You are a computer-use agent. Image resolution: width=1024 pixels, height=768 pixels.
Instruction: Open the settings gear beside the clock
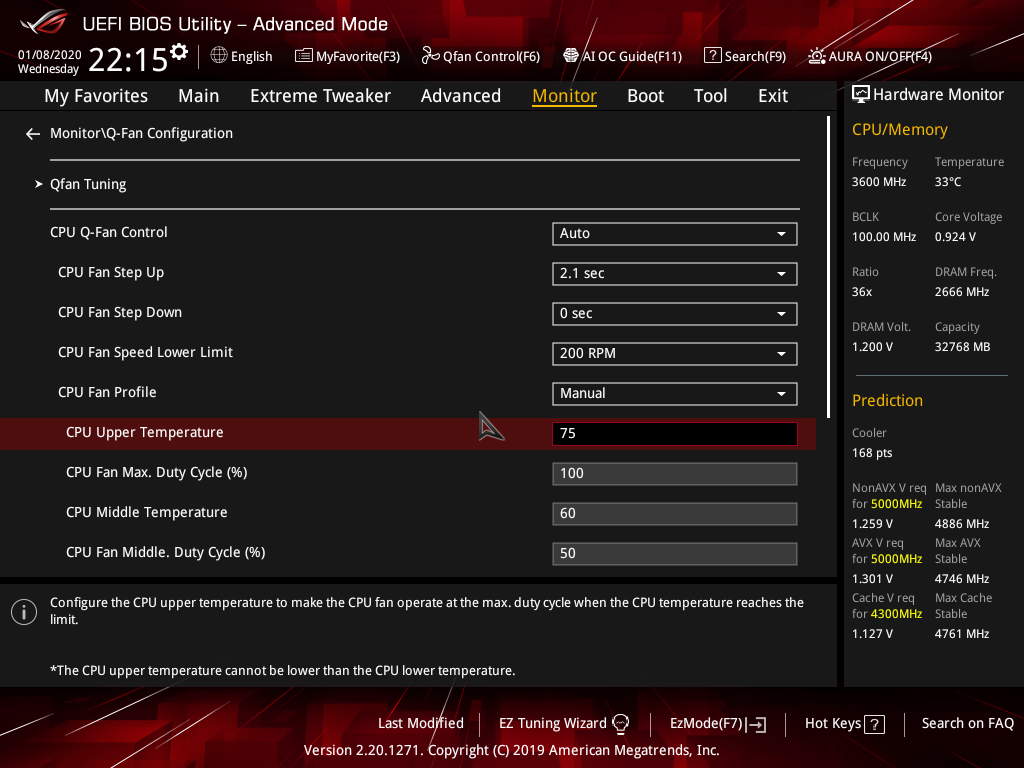point(179,51)
